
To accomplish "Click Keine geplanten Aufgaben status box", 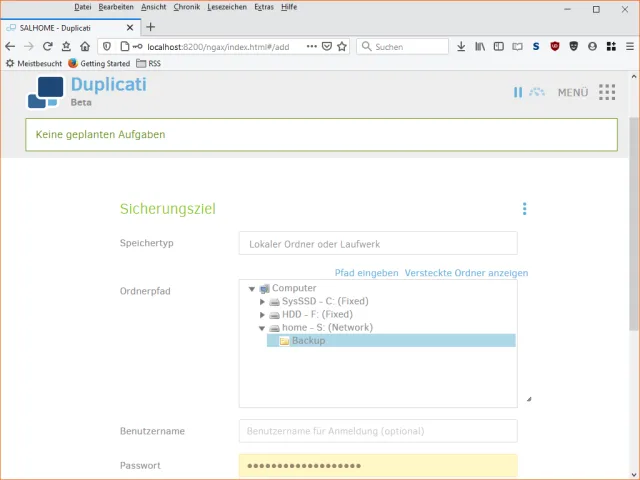I will tap(321, 135).
